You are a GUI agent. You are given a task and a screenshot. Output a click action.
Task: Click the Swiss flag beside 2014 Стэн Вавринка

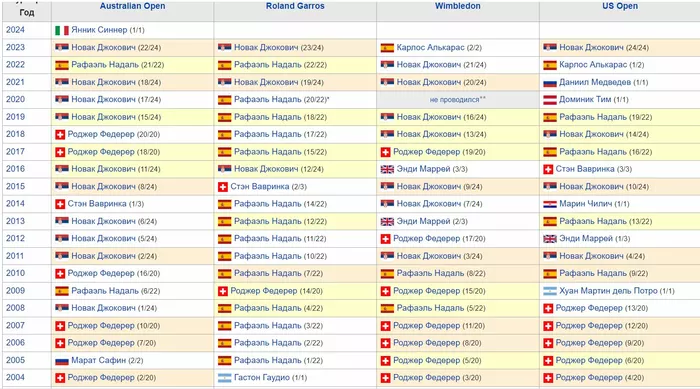pyautogui.click(x=60, y=204)
